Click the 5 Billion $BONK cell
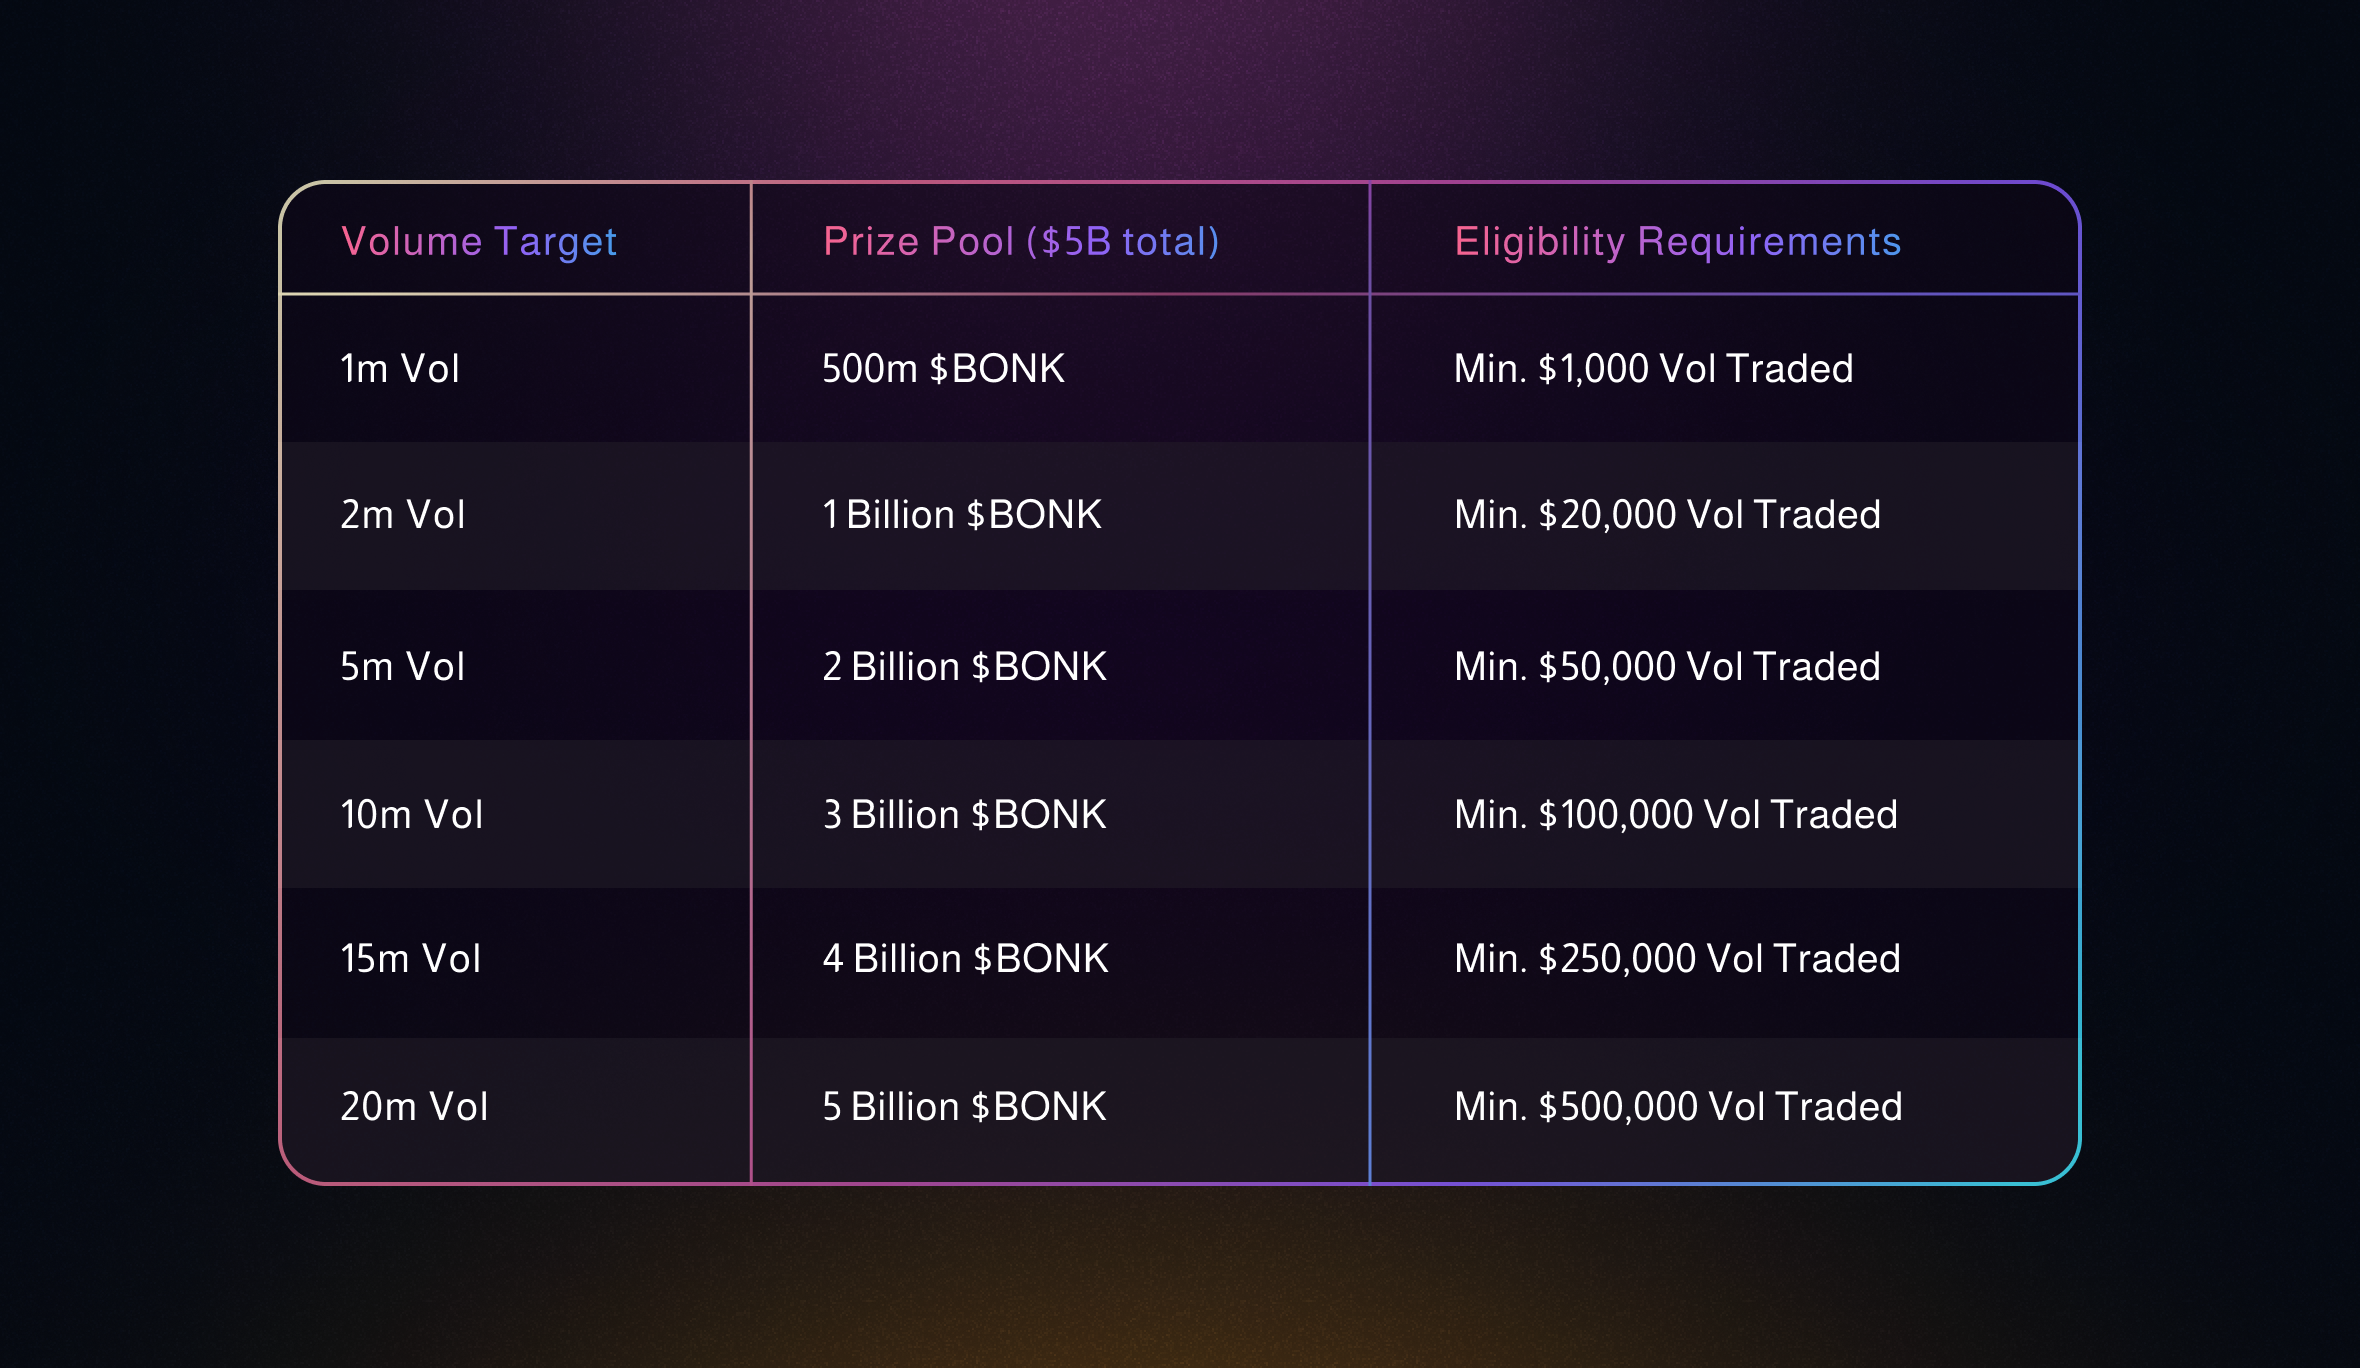The image size is (2360, 1368). pyautogui.click(x=964, y=1107)
